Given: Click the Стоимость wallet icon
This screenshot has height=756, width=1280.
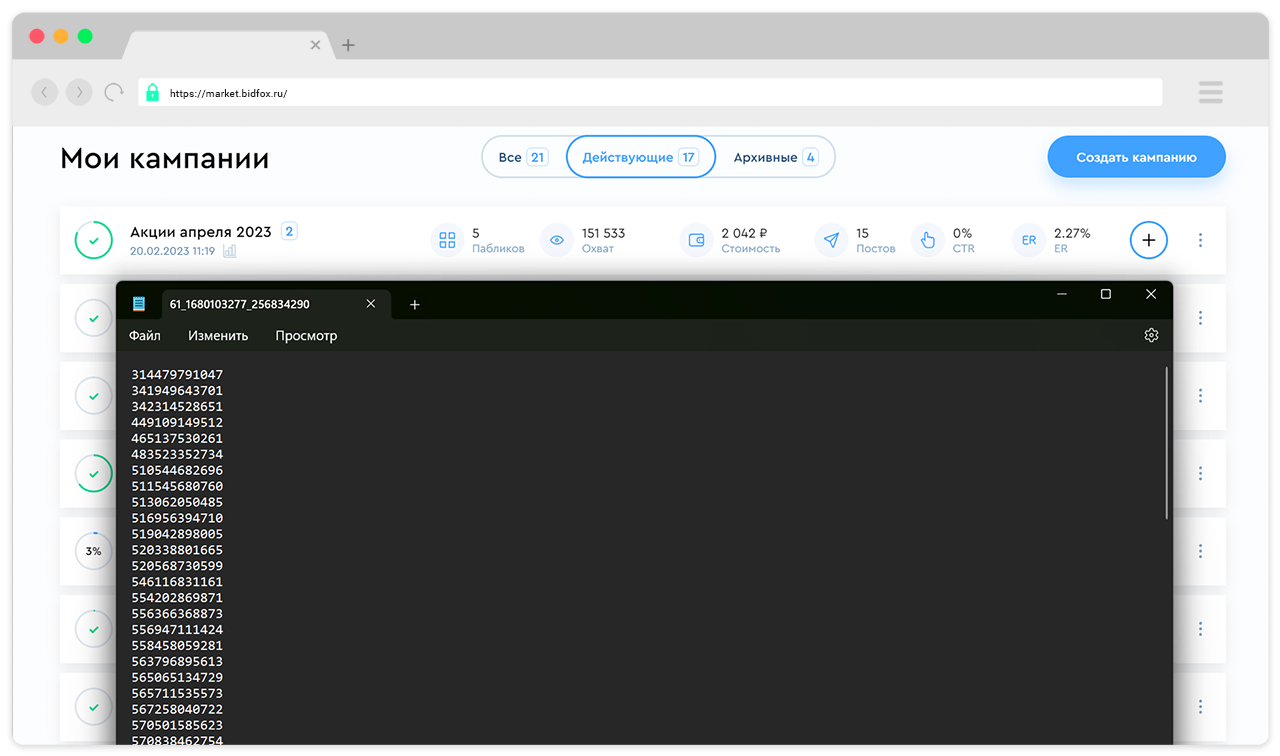Looking at the screenshot, I should pyautogui.click(x=696, y=240).
